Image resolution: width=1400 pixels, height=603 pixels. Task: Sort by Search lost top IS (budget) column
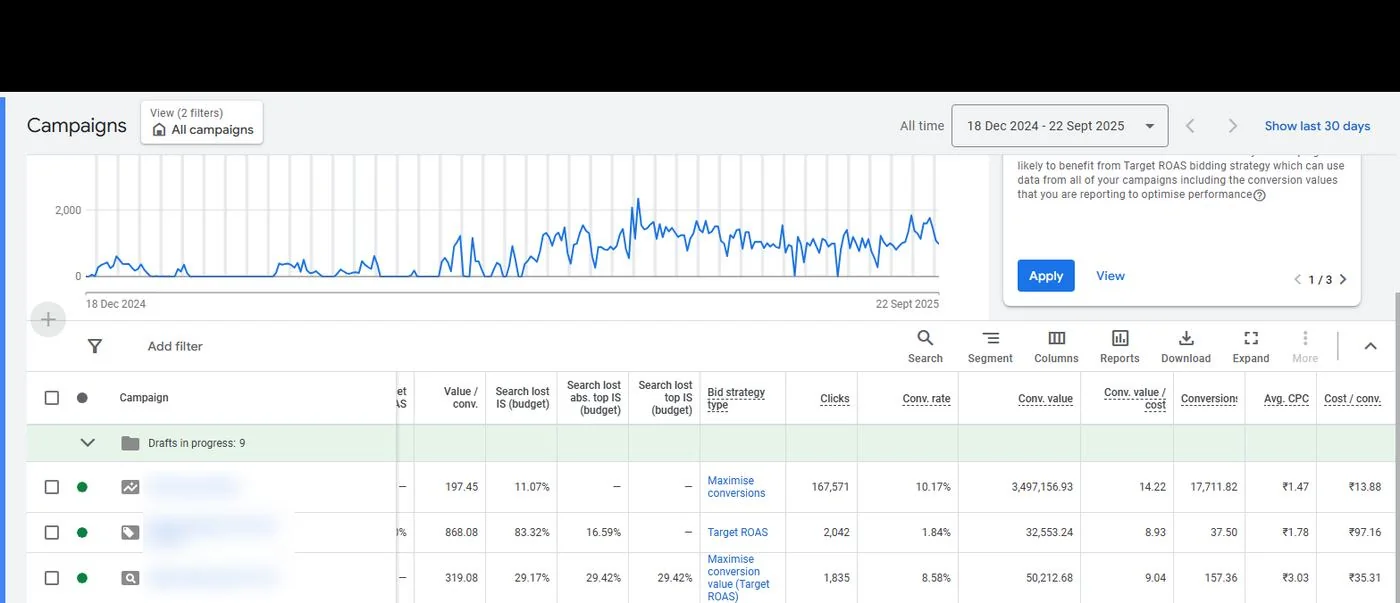point(666,398)
